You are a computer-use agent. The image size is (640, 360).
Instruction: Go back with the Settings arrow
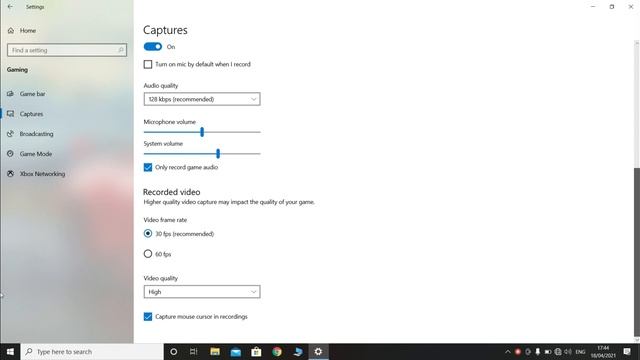coord(10,7)
